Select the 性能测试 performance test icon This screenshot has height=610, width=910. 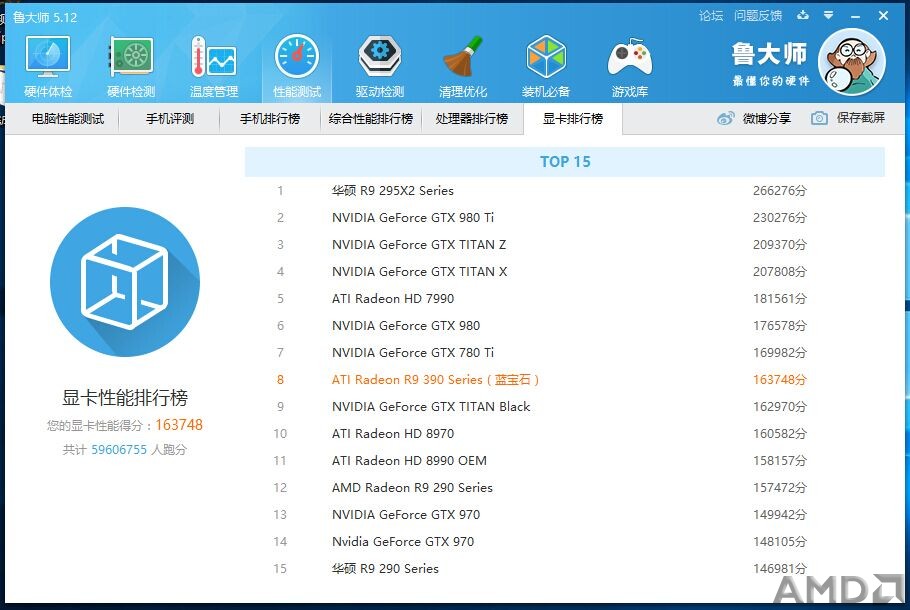(x=297, y=66)
